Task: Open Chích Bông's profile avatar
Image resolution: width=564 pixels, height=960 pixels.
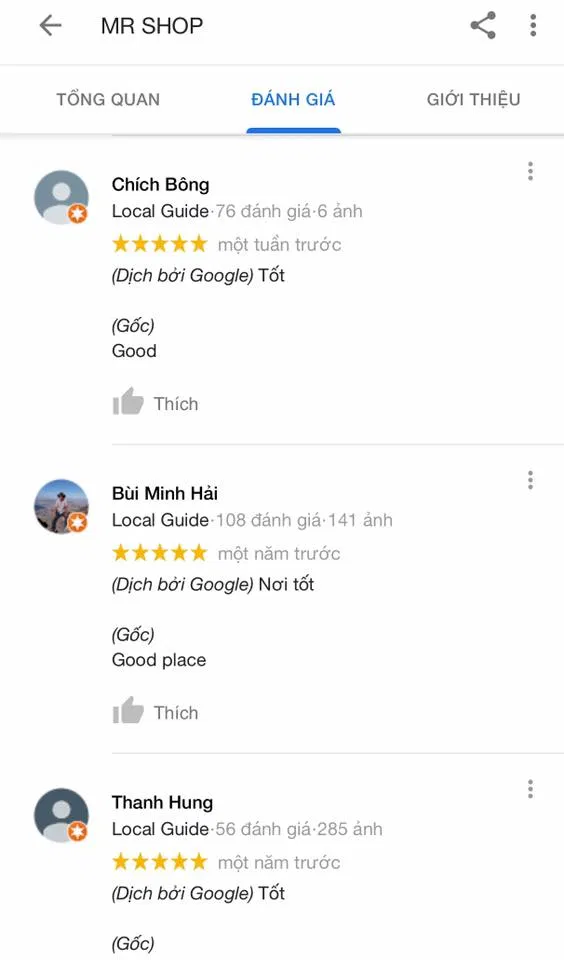Action: coord(61,197)
